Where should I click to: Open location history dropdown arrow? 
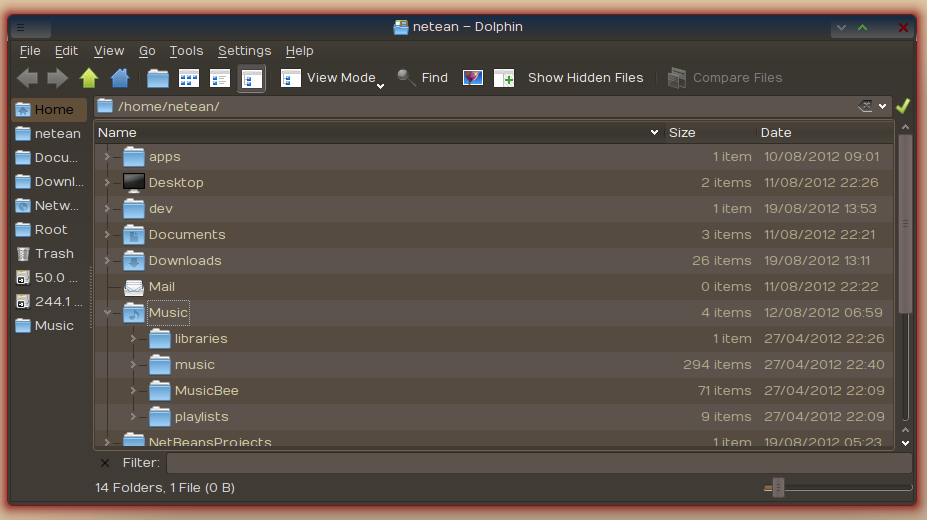point(883,106)
